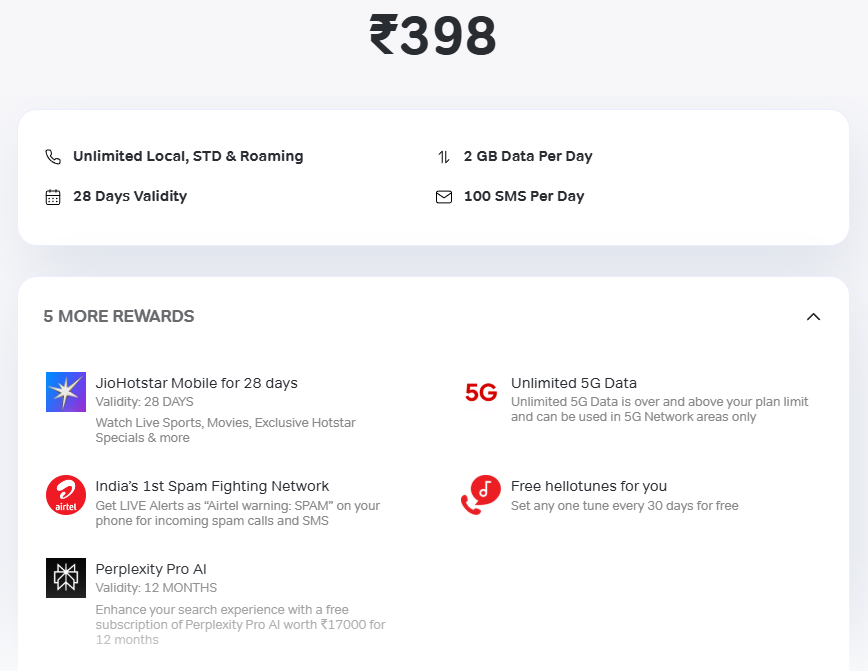Click the Airtel spam fighting network logo
Viewport: 868px width, 671px height.
pyautogui.click(x=65, y=494)
